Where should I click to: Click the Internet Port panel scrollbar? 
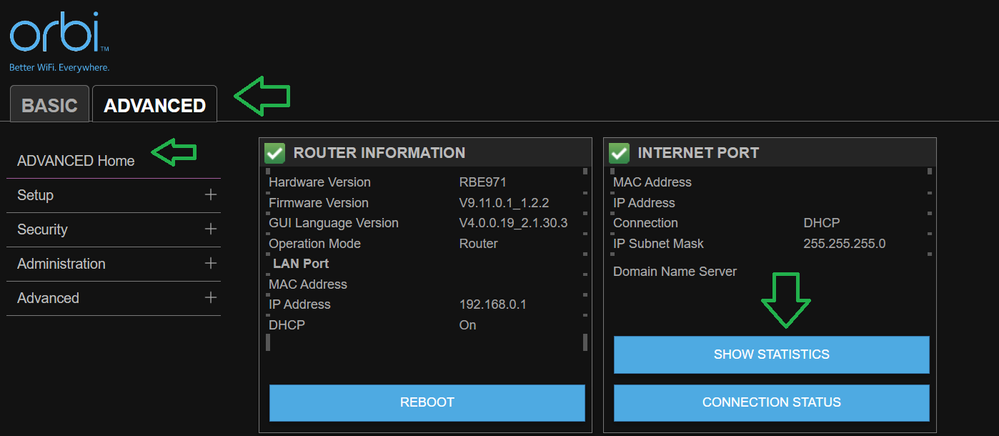point(929,225)
